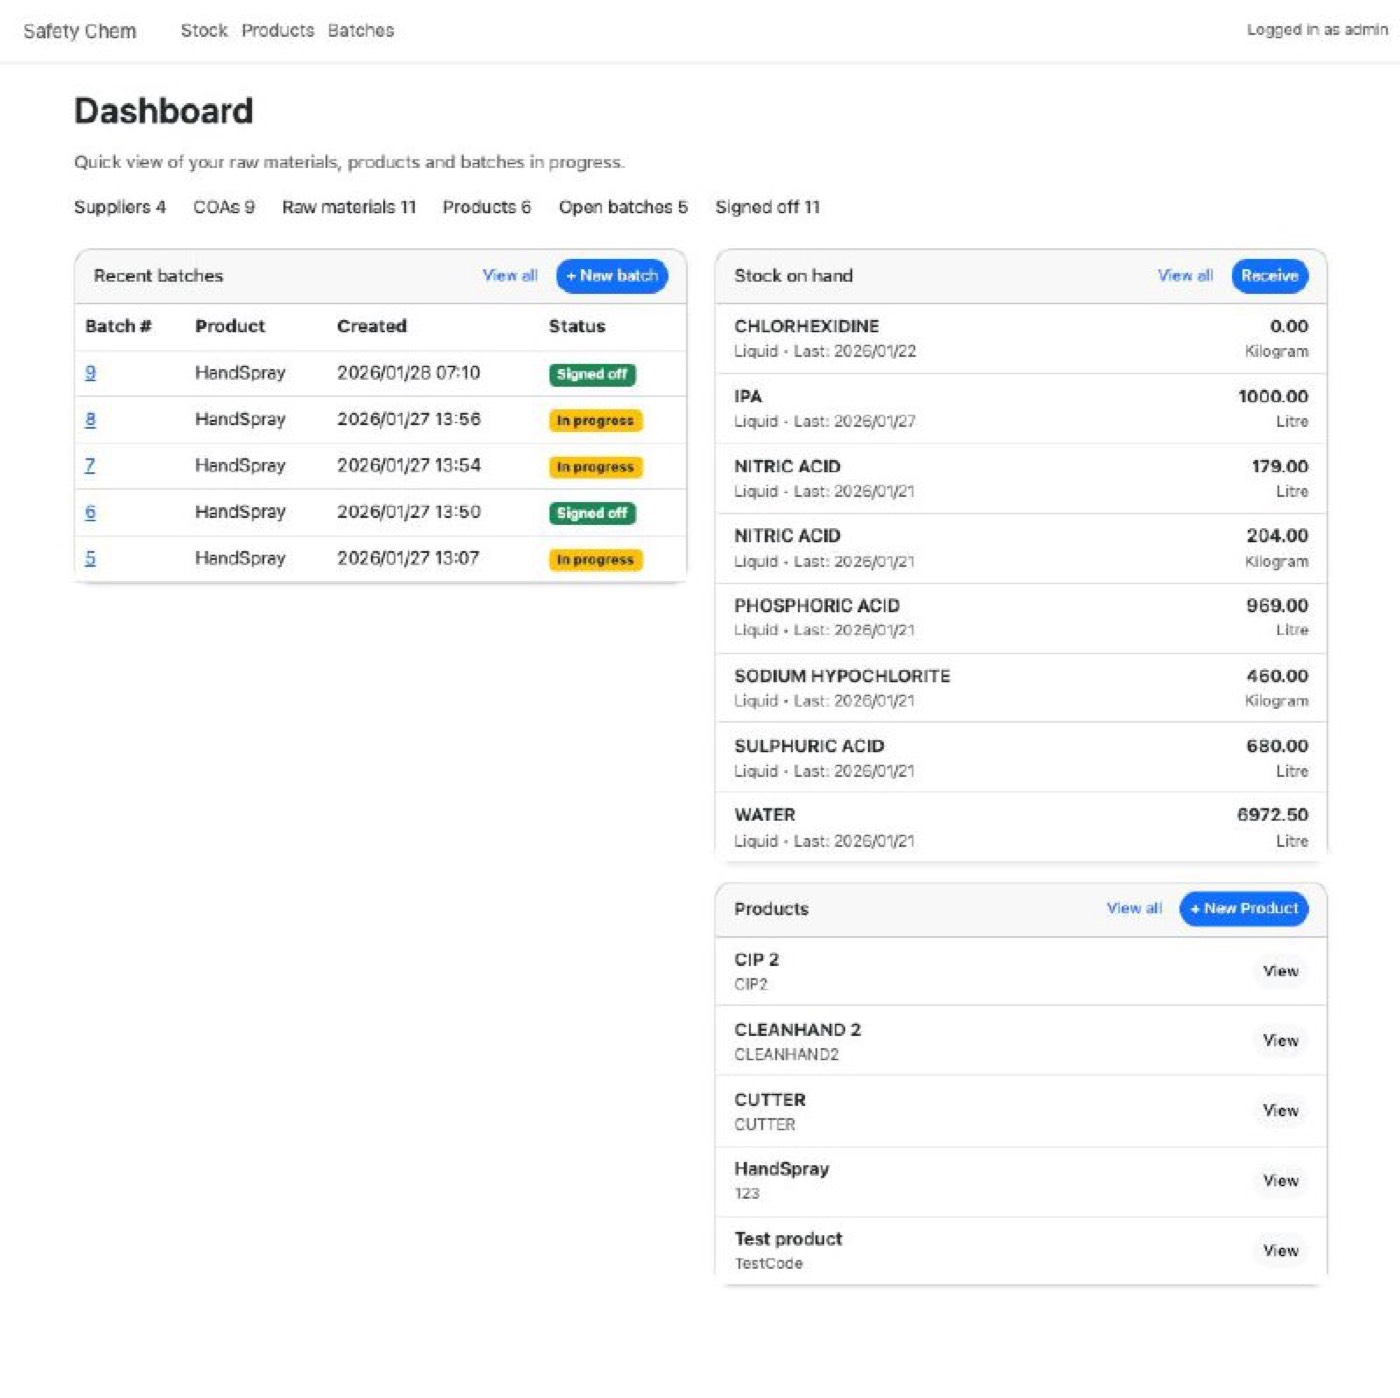Click the Safety Chem logo text
1400x1398 pixels.
tap(80, 30)
